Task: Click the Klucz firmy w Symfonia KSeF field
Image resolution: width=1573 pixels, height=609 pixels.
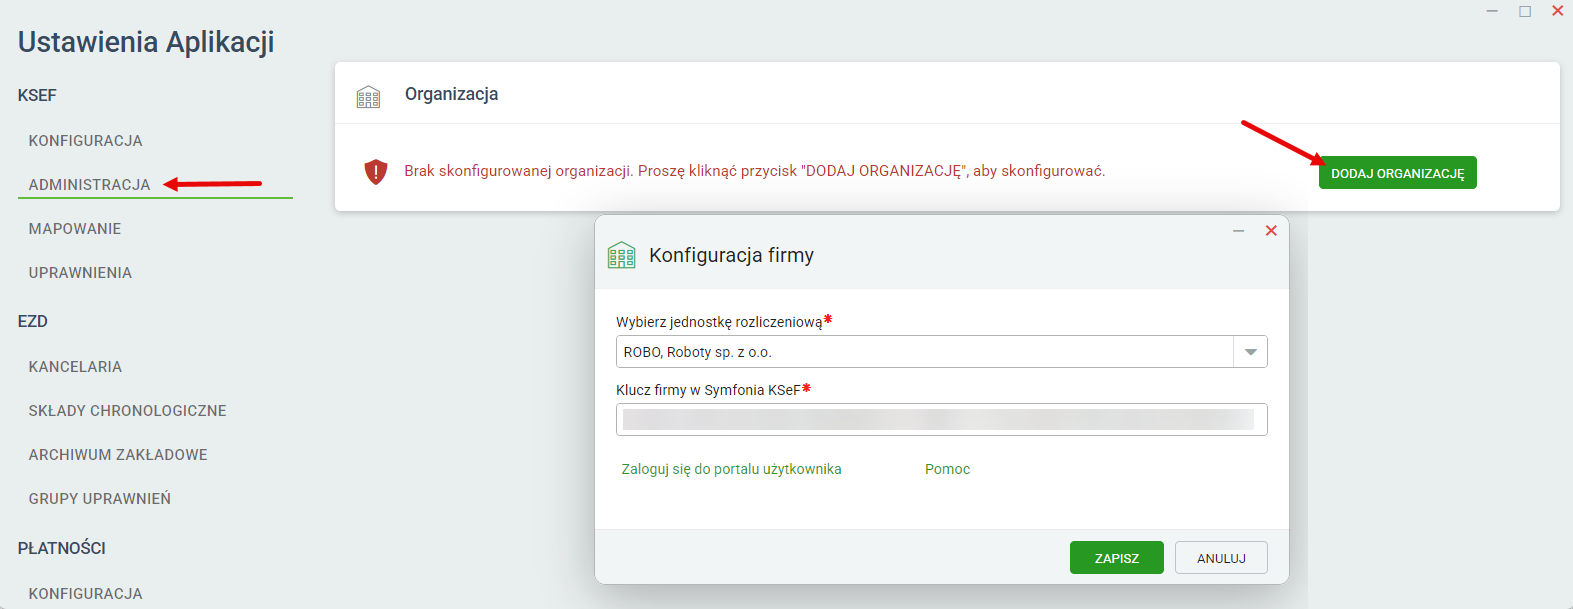Action: [x=942, y=420]
